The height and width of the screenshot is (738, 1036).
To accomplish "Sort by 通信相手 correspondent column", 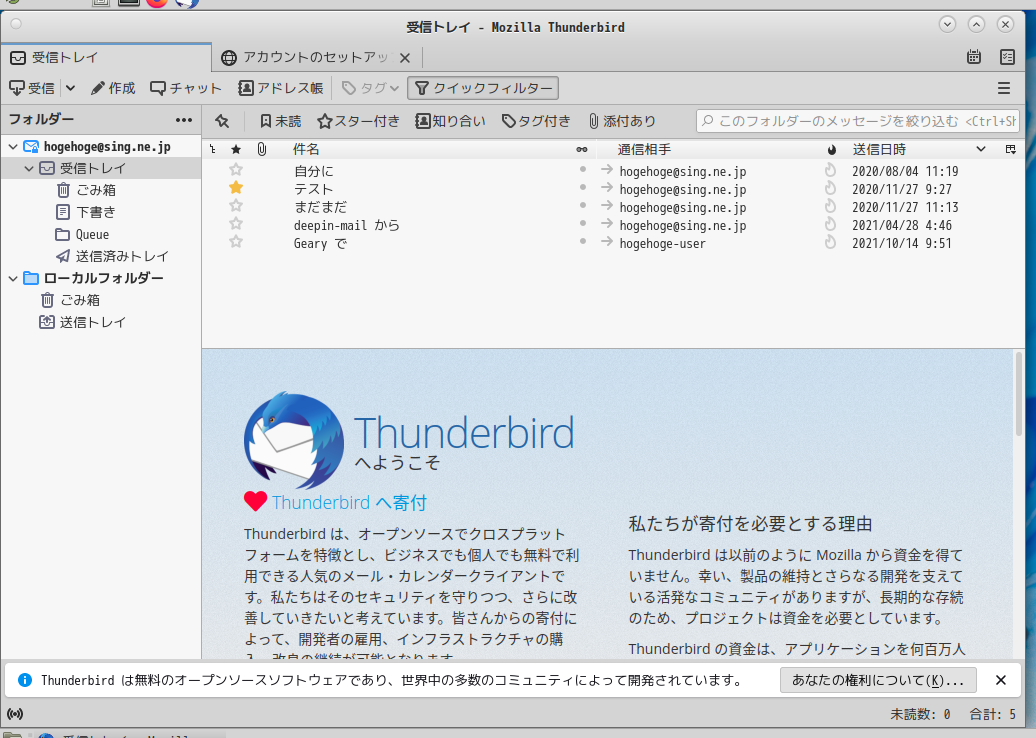I will coord(644,149).
